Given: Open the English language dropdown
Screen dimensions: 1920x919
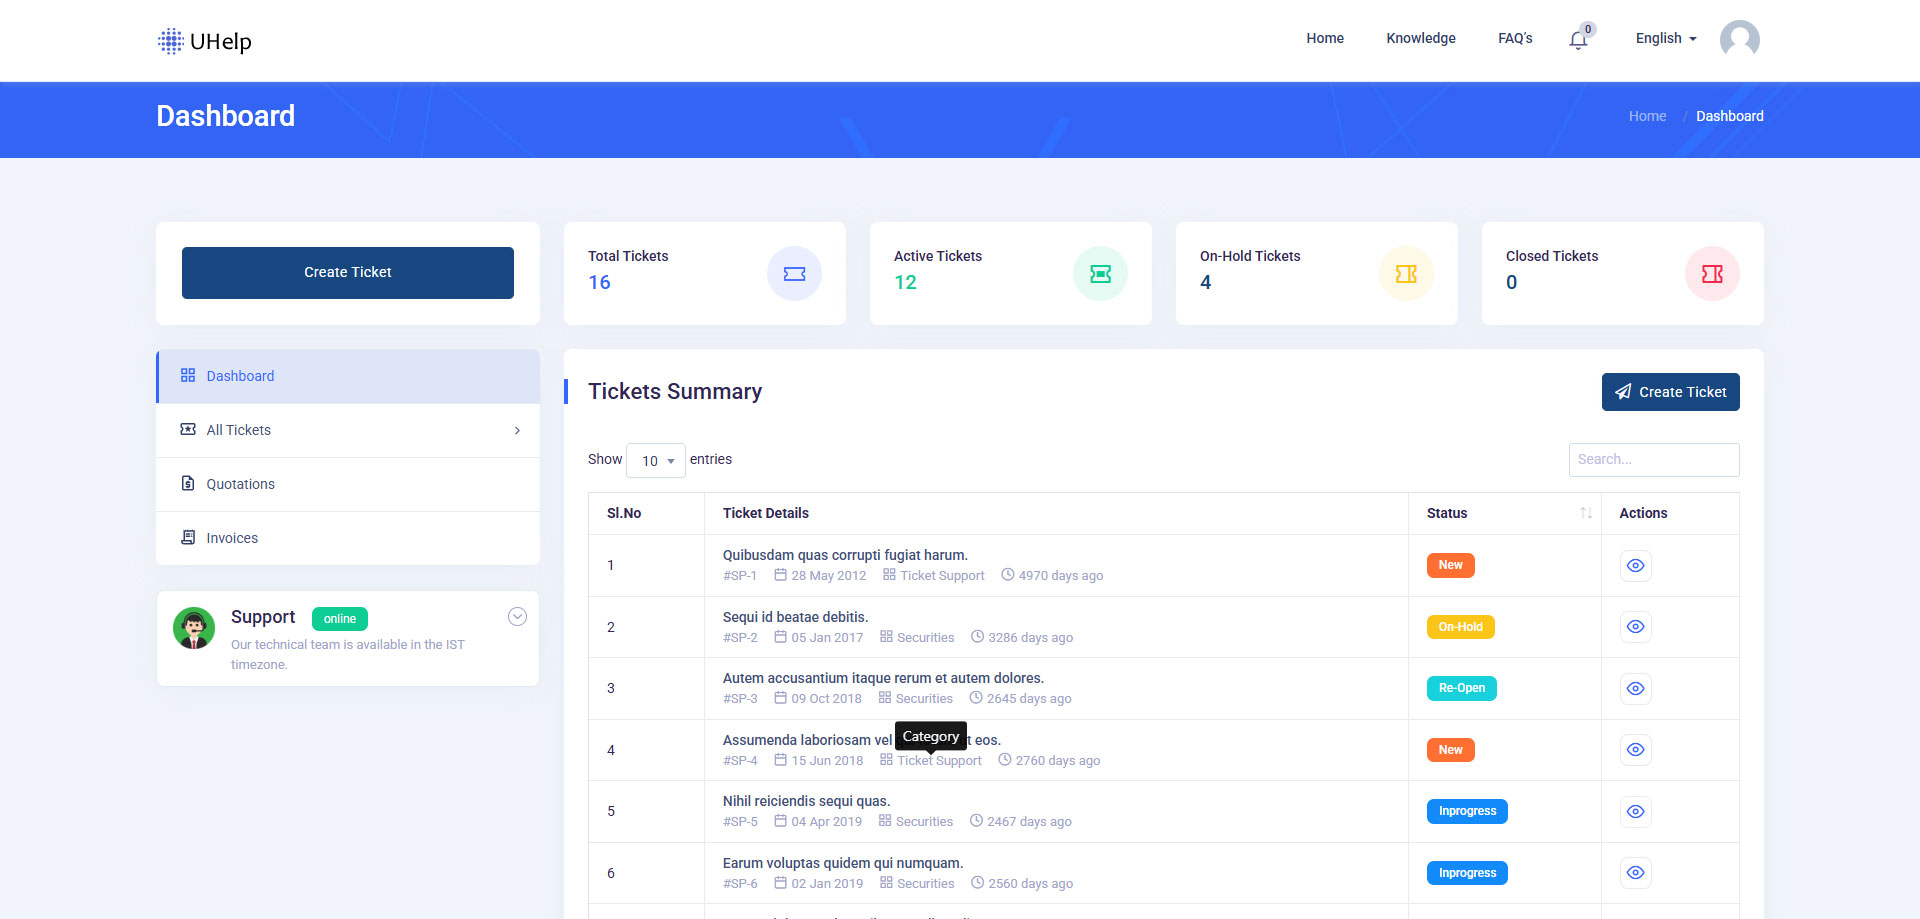Looking at the screenshot, I should click(1665, 39).
